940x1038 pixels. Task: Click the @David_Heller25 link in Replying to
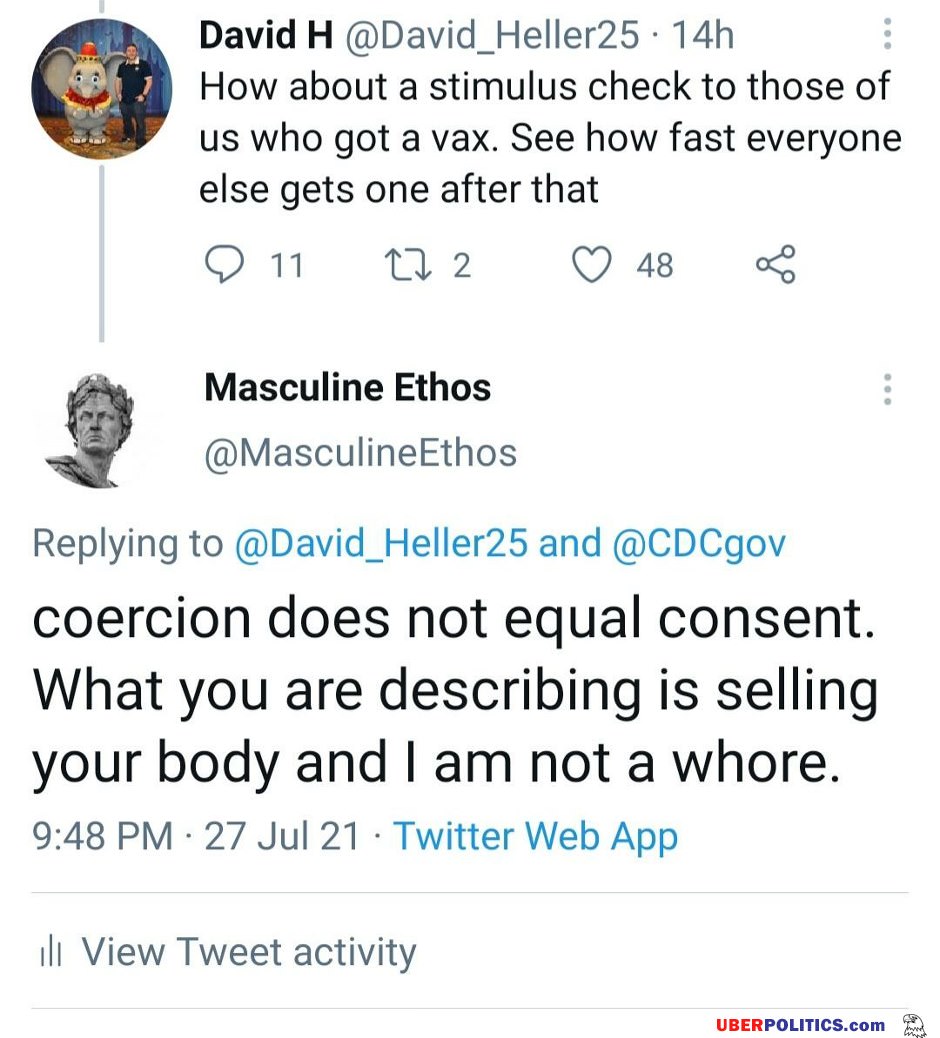tap(381, 544)
